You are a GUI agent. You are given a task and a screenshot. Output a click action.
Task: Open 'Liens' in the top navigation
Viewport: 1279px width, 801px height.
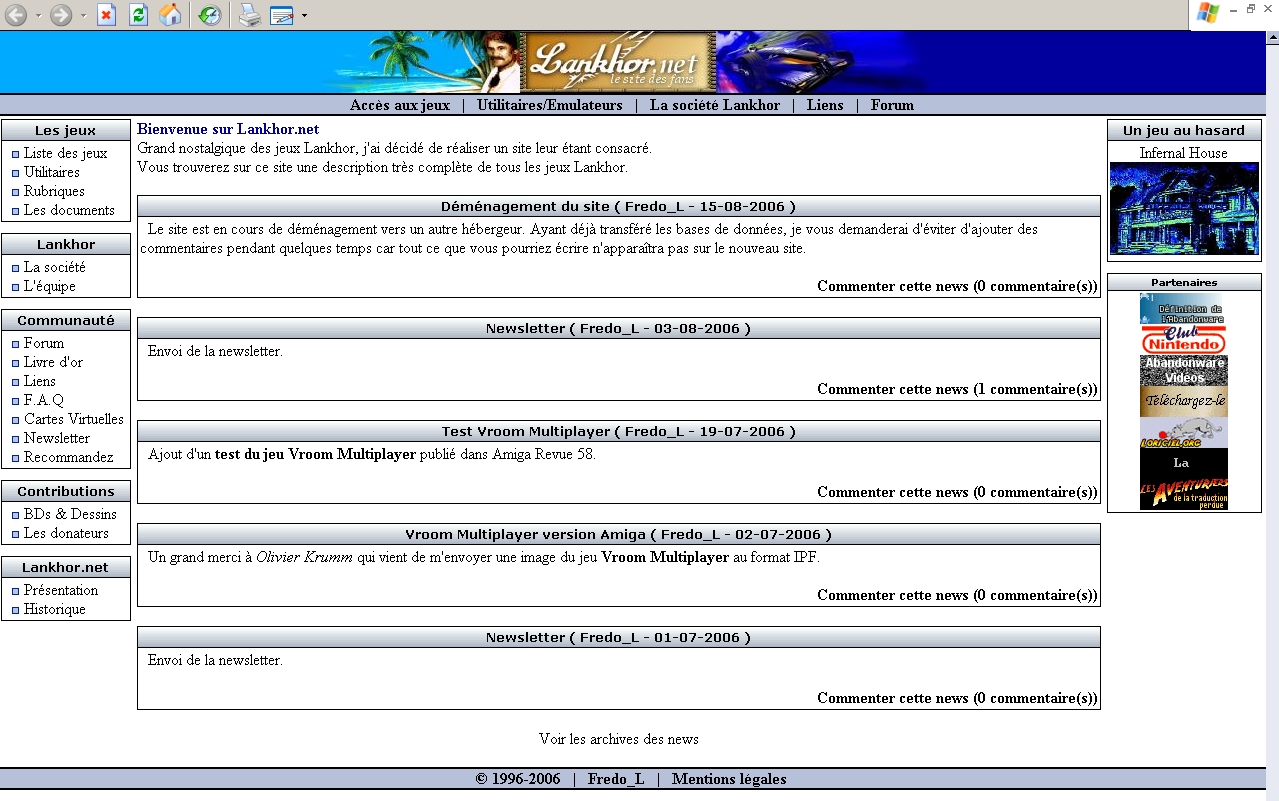point(825,105)
